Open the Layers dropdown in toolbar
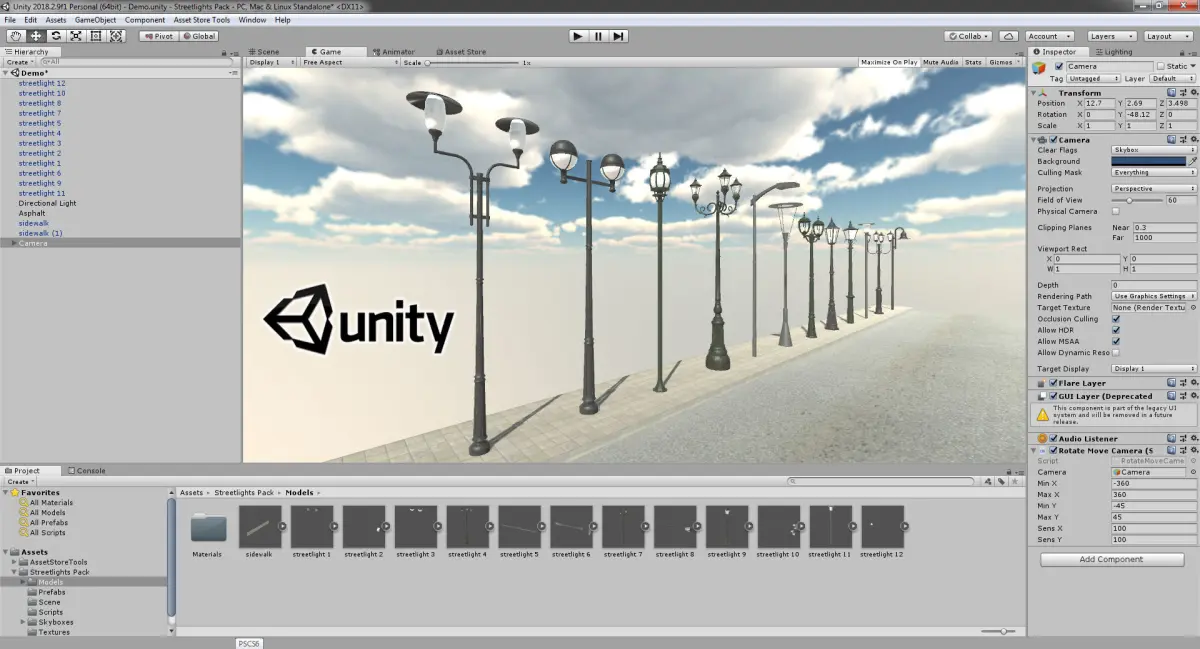Image resolution: width=1200 pixels, height=649 pixels. pos(1111,36)
